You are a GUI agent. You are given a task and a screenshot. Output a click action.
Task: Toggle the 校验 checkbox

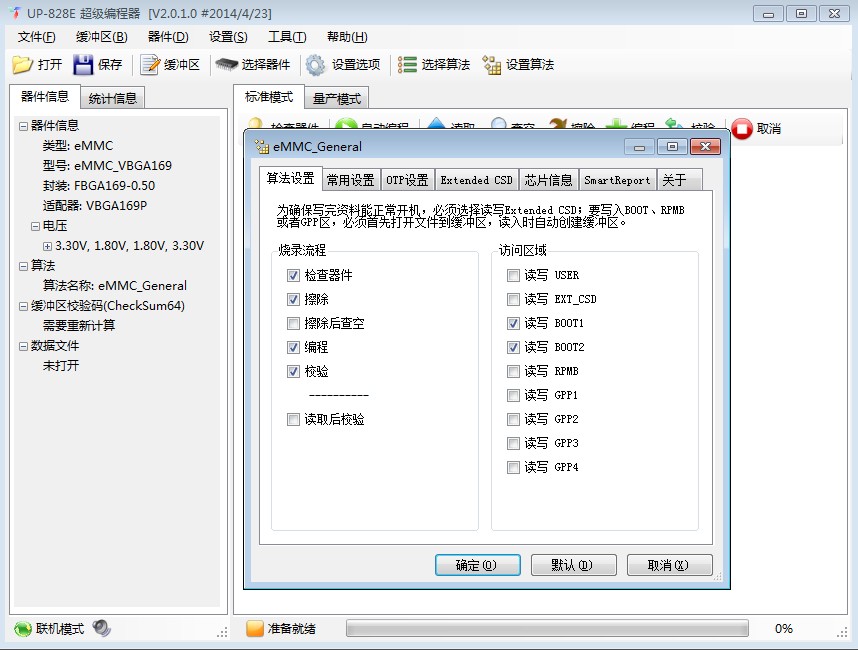[293, 372]
